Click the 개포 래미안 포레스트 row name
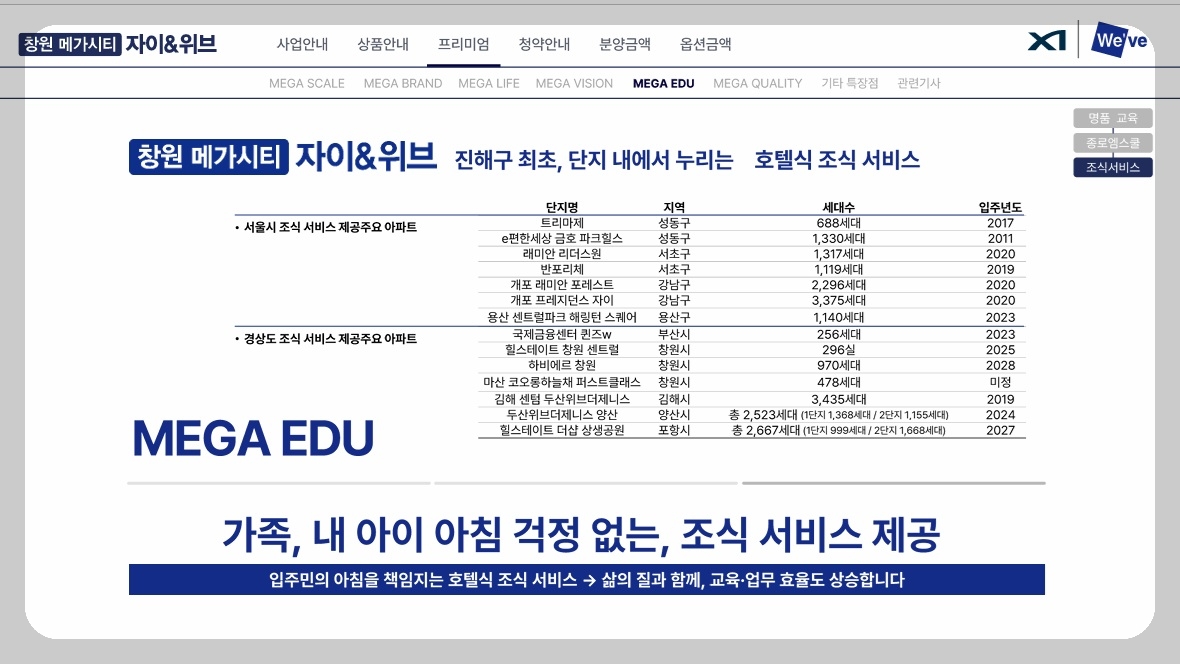1180x664 pixels. coord(562,285)
